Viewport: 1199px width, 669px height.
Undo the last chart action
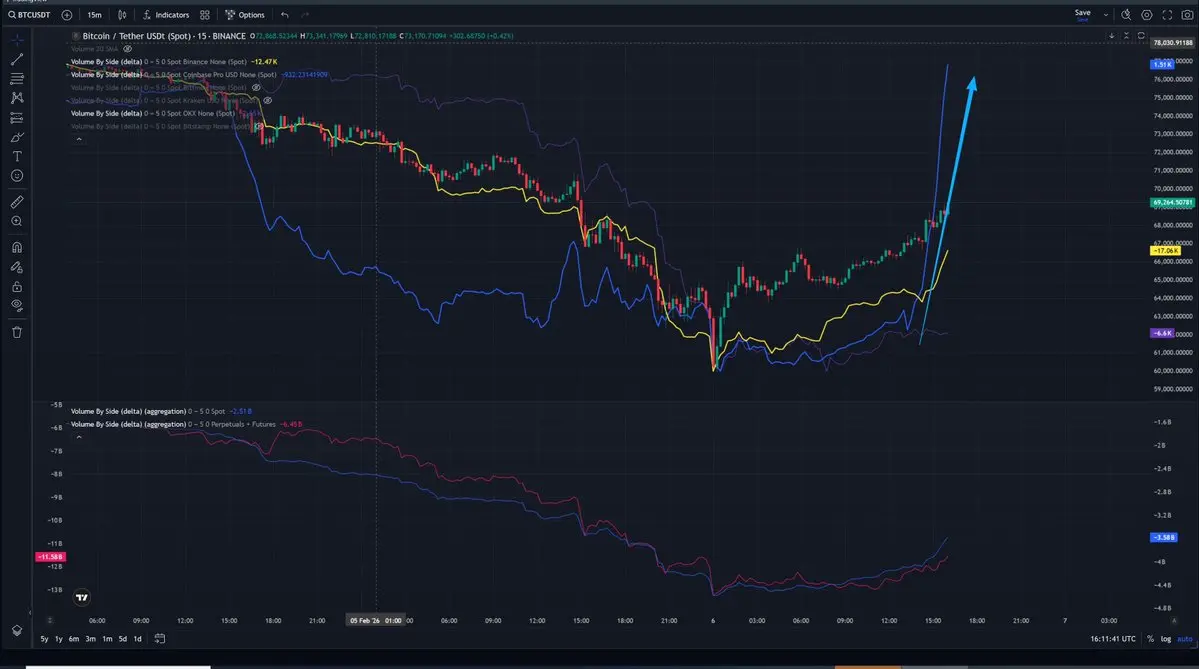(x=284, y=15)
